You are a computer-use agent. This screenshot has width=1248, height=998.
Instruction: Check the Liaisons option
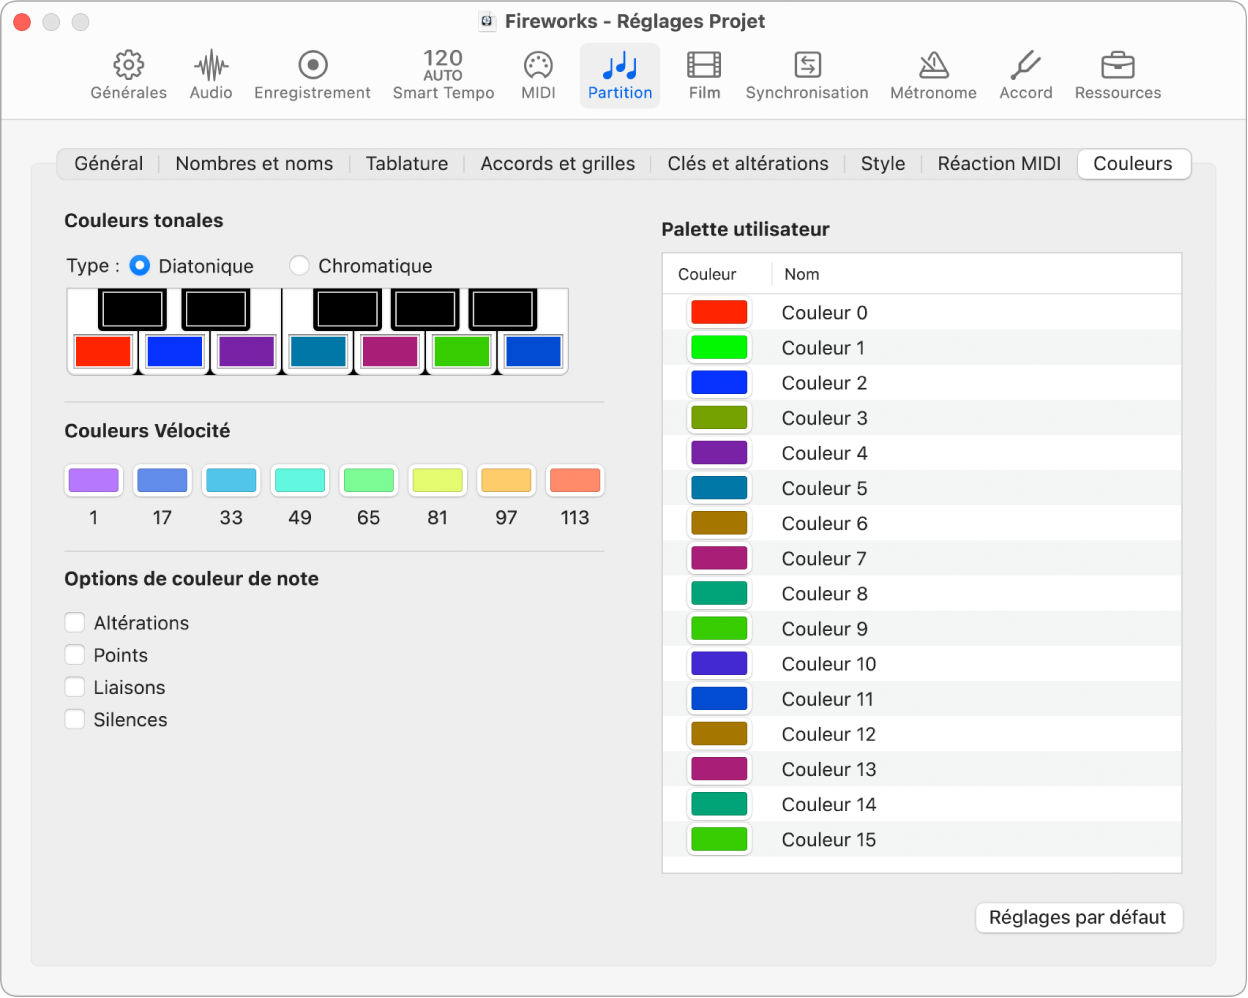point(75,688)
